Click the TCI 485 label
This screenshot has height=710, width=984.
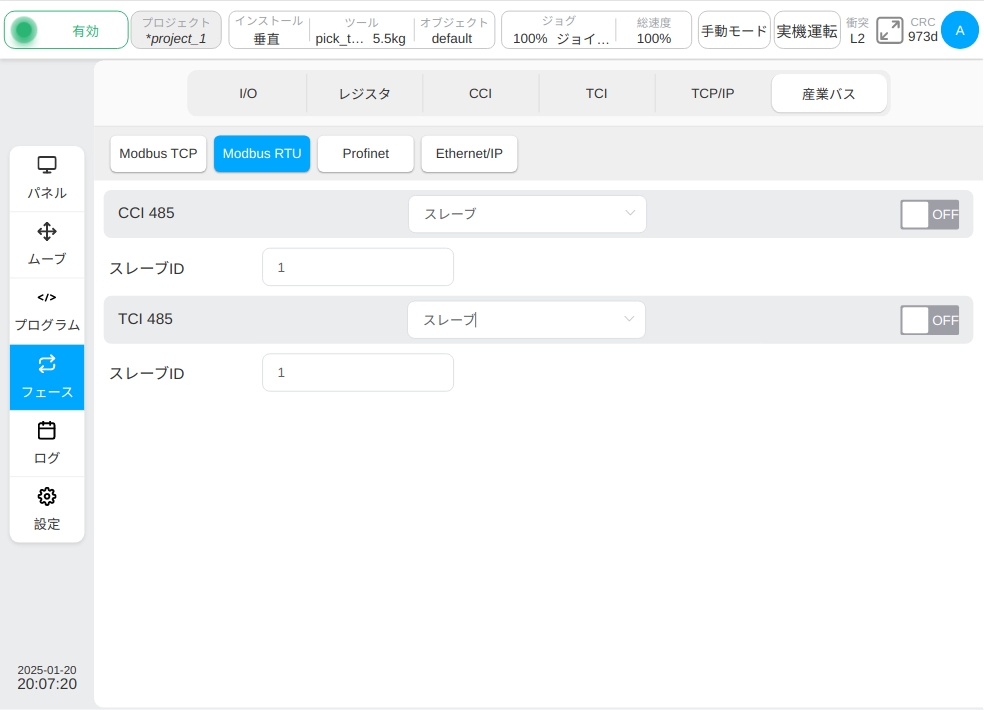tap(146, 319)
